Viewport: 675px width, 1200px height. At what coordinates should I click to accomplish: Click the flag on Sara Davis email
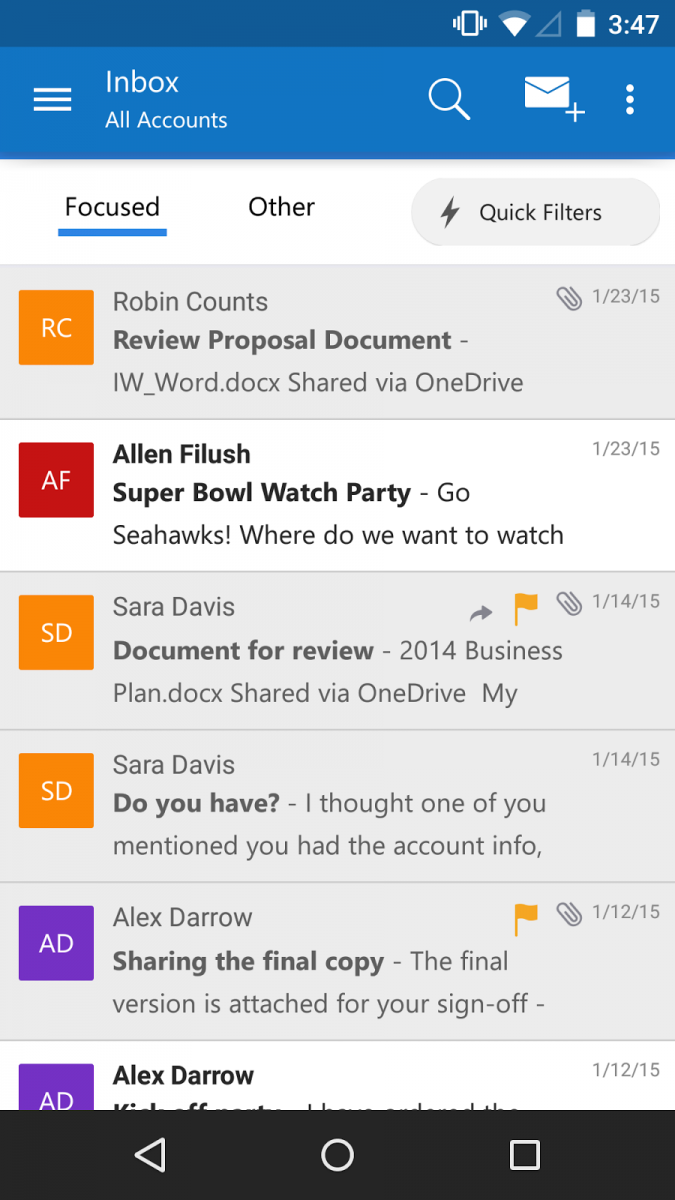[x=525, y=605]
